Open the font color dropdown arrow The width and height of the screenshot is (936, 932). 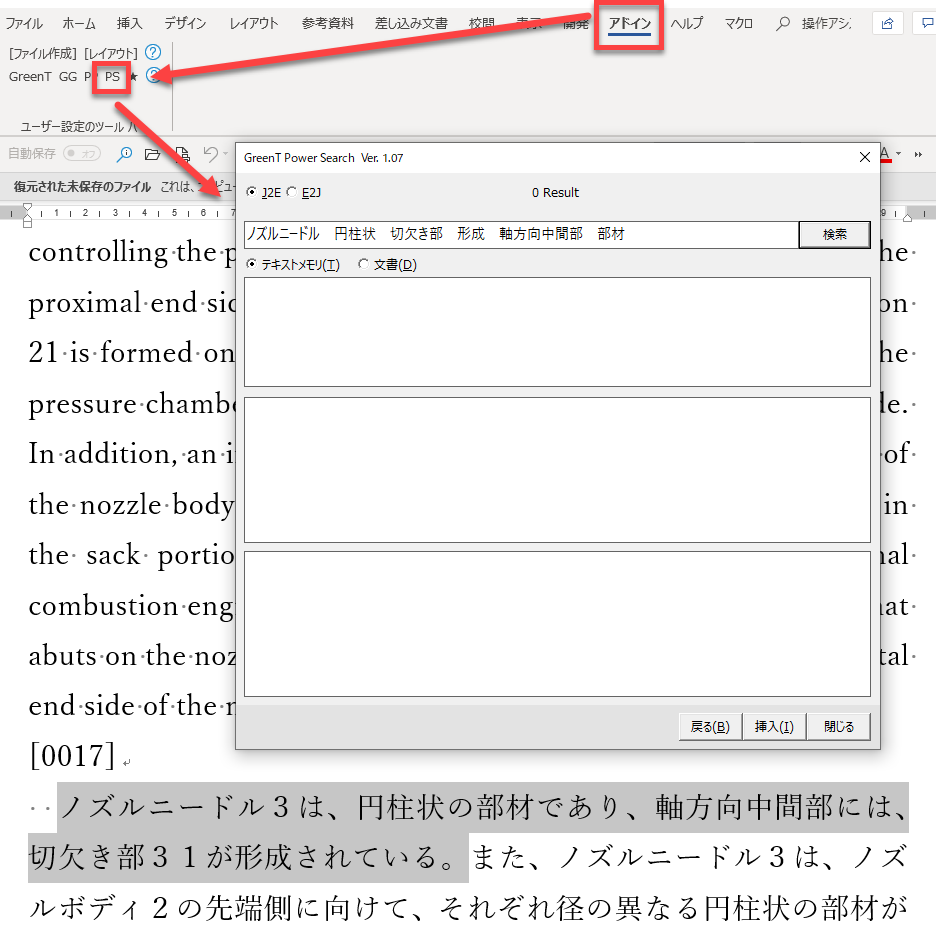899,154
